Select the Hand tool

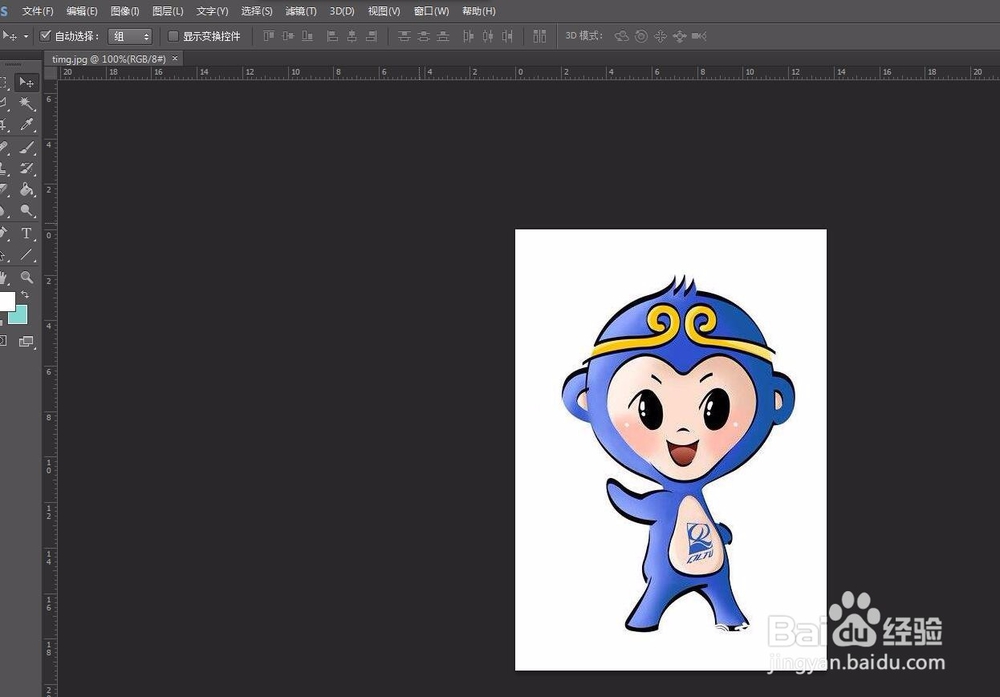click(4, 277)
